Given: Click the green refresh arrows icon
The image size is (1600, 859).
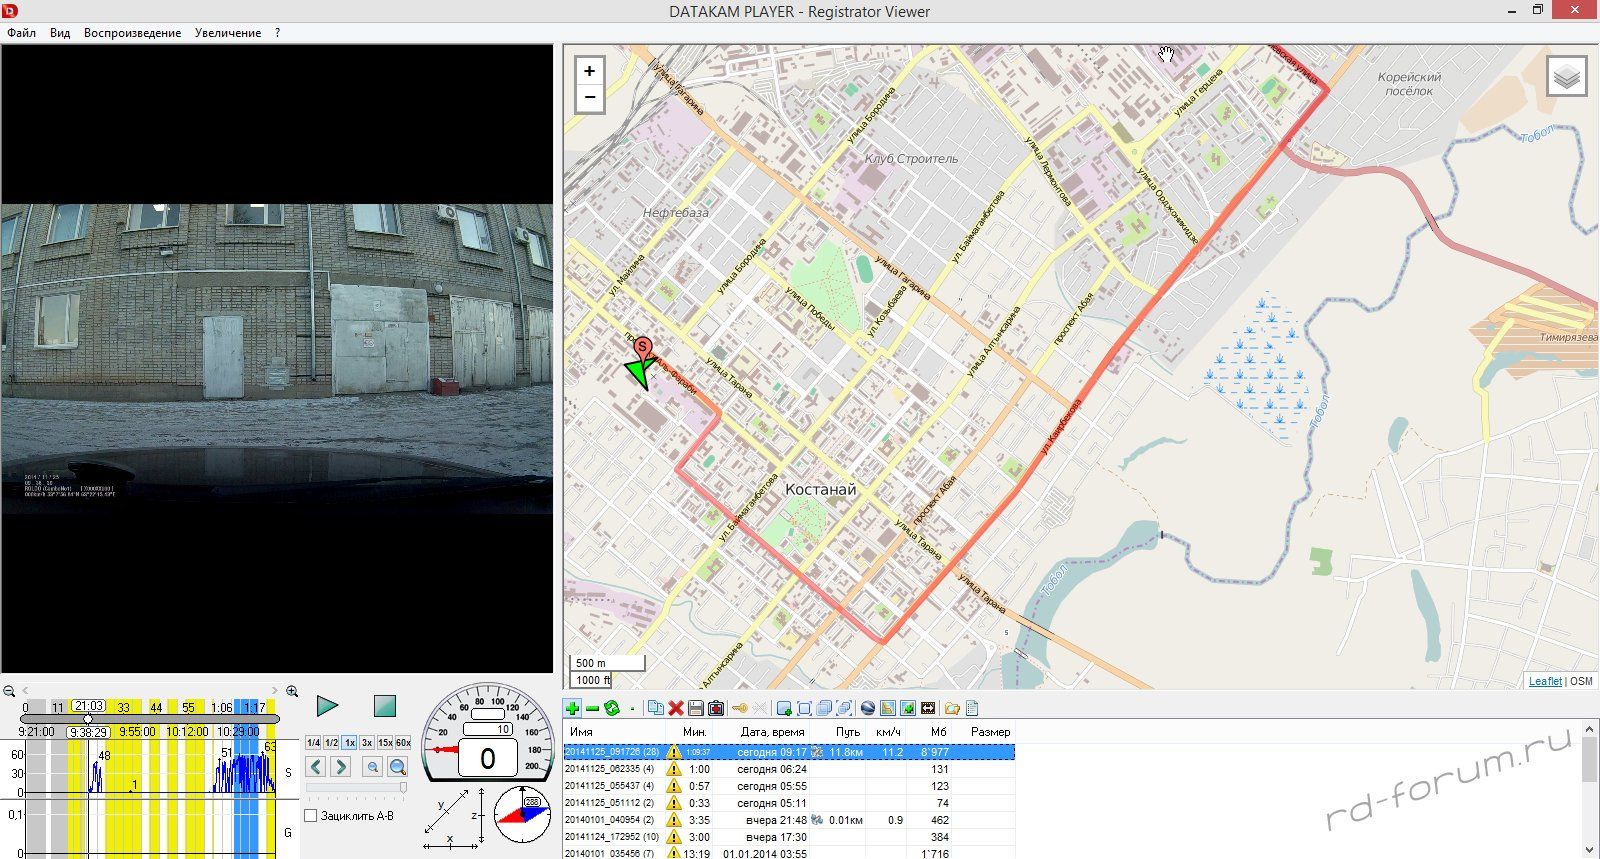Looking at the screenshot, I should pyautogui.click(x=611, y=708).
